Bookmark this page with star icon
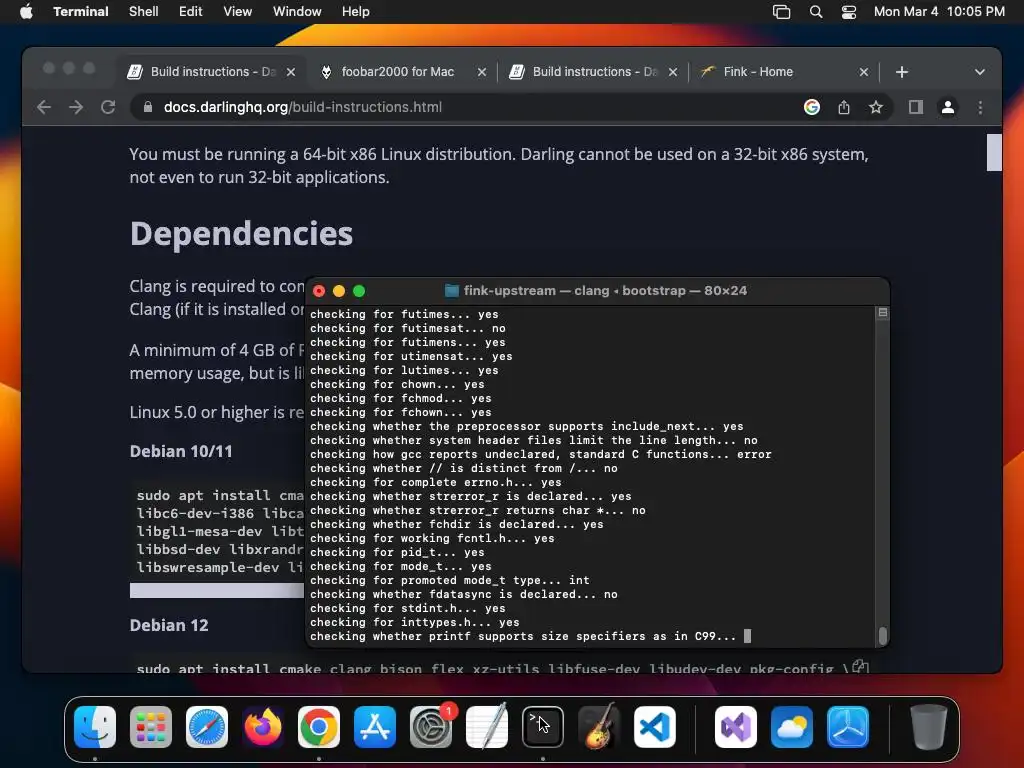The height and width of the screenshot is (768, 1024). pyautogui.click(x=876, y=107)
